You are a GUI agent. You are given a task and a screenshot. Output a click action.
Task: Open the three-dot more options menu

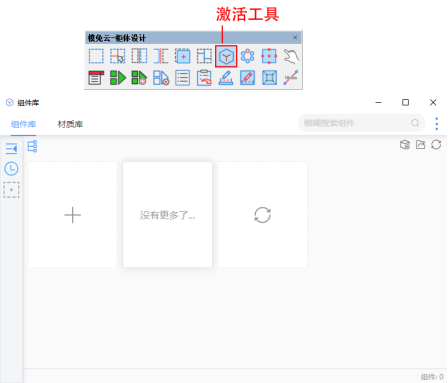click(437, 124)
